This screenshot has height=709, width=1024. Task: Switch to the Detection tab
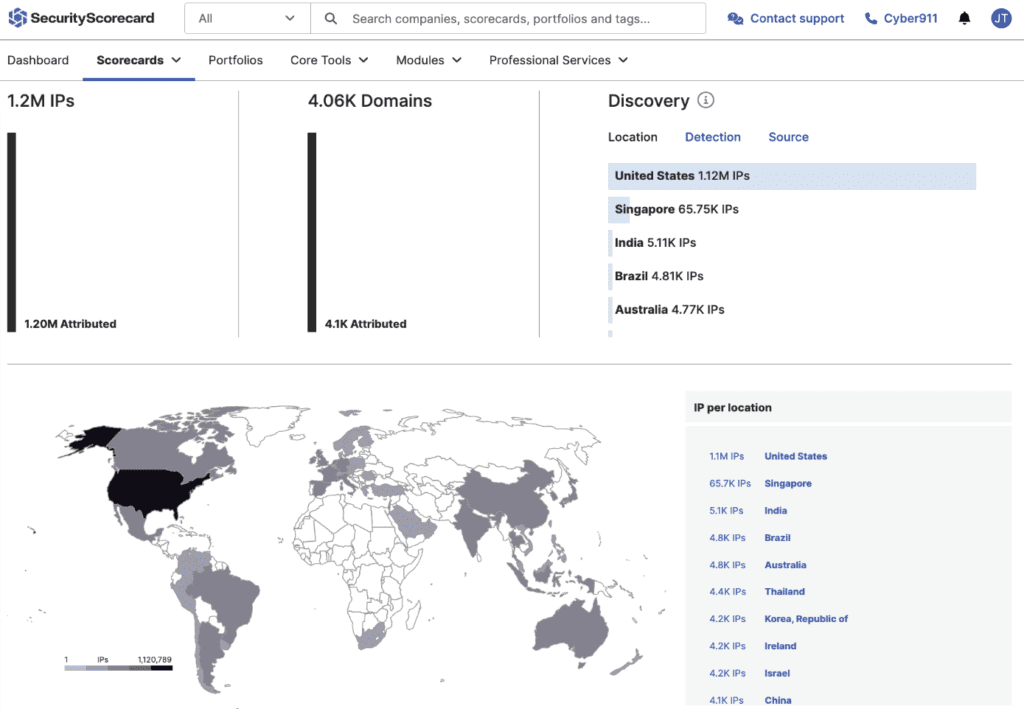(713, 136)
